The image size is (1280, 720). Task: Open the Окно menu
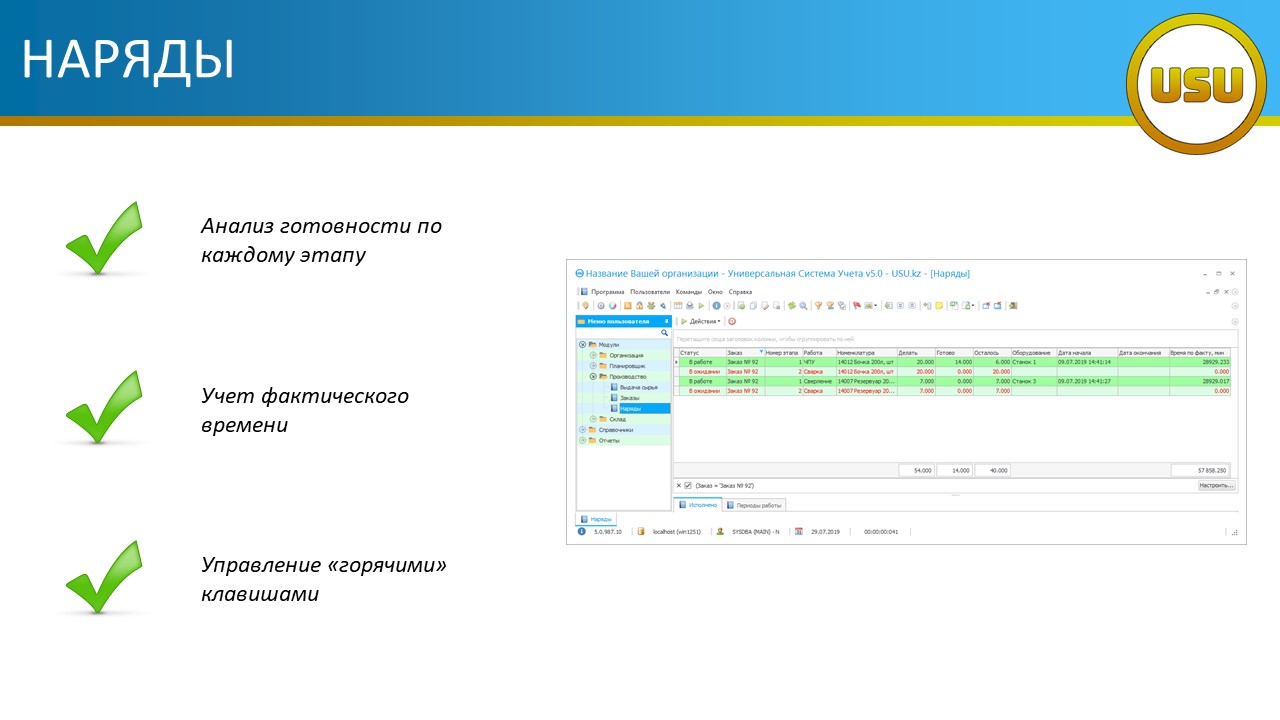tap(715, 292)
